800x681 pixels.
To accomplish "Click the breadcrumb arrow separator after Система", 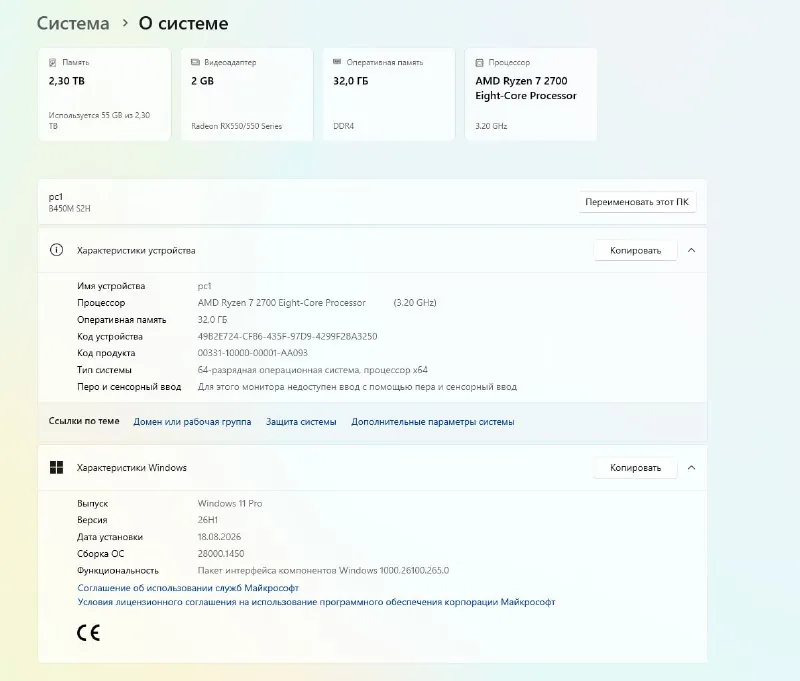I will click(x=124, y=23).
